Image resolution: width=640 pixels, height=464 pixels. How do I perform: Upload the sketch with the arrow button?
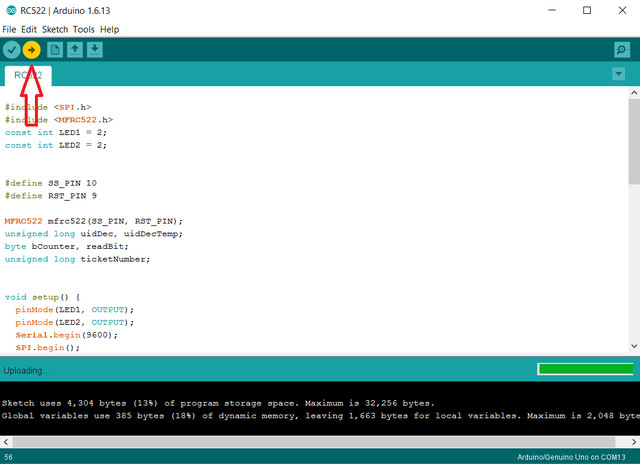[32, 49]
